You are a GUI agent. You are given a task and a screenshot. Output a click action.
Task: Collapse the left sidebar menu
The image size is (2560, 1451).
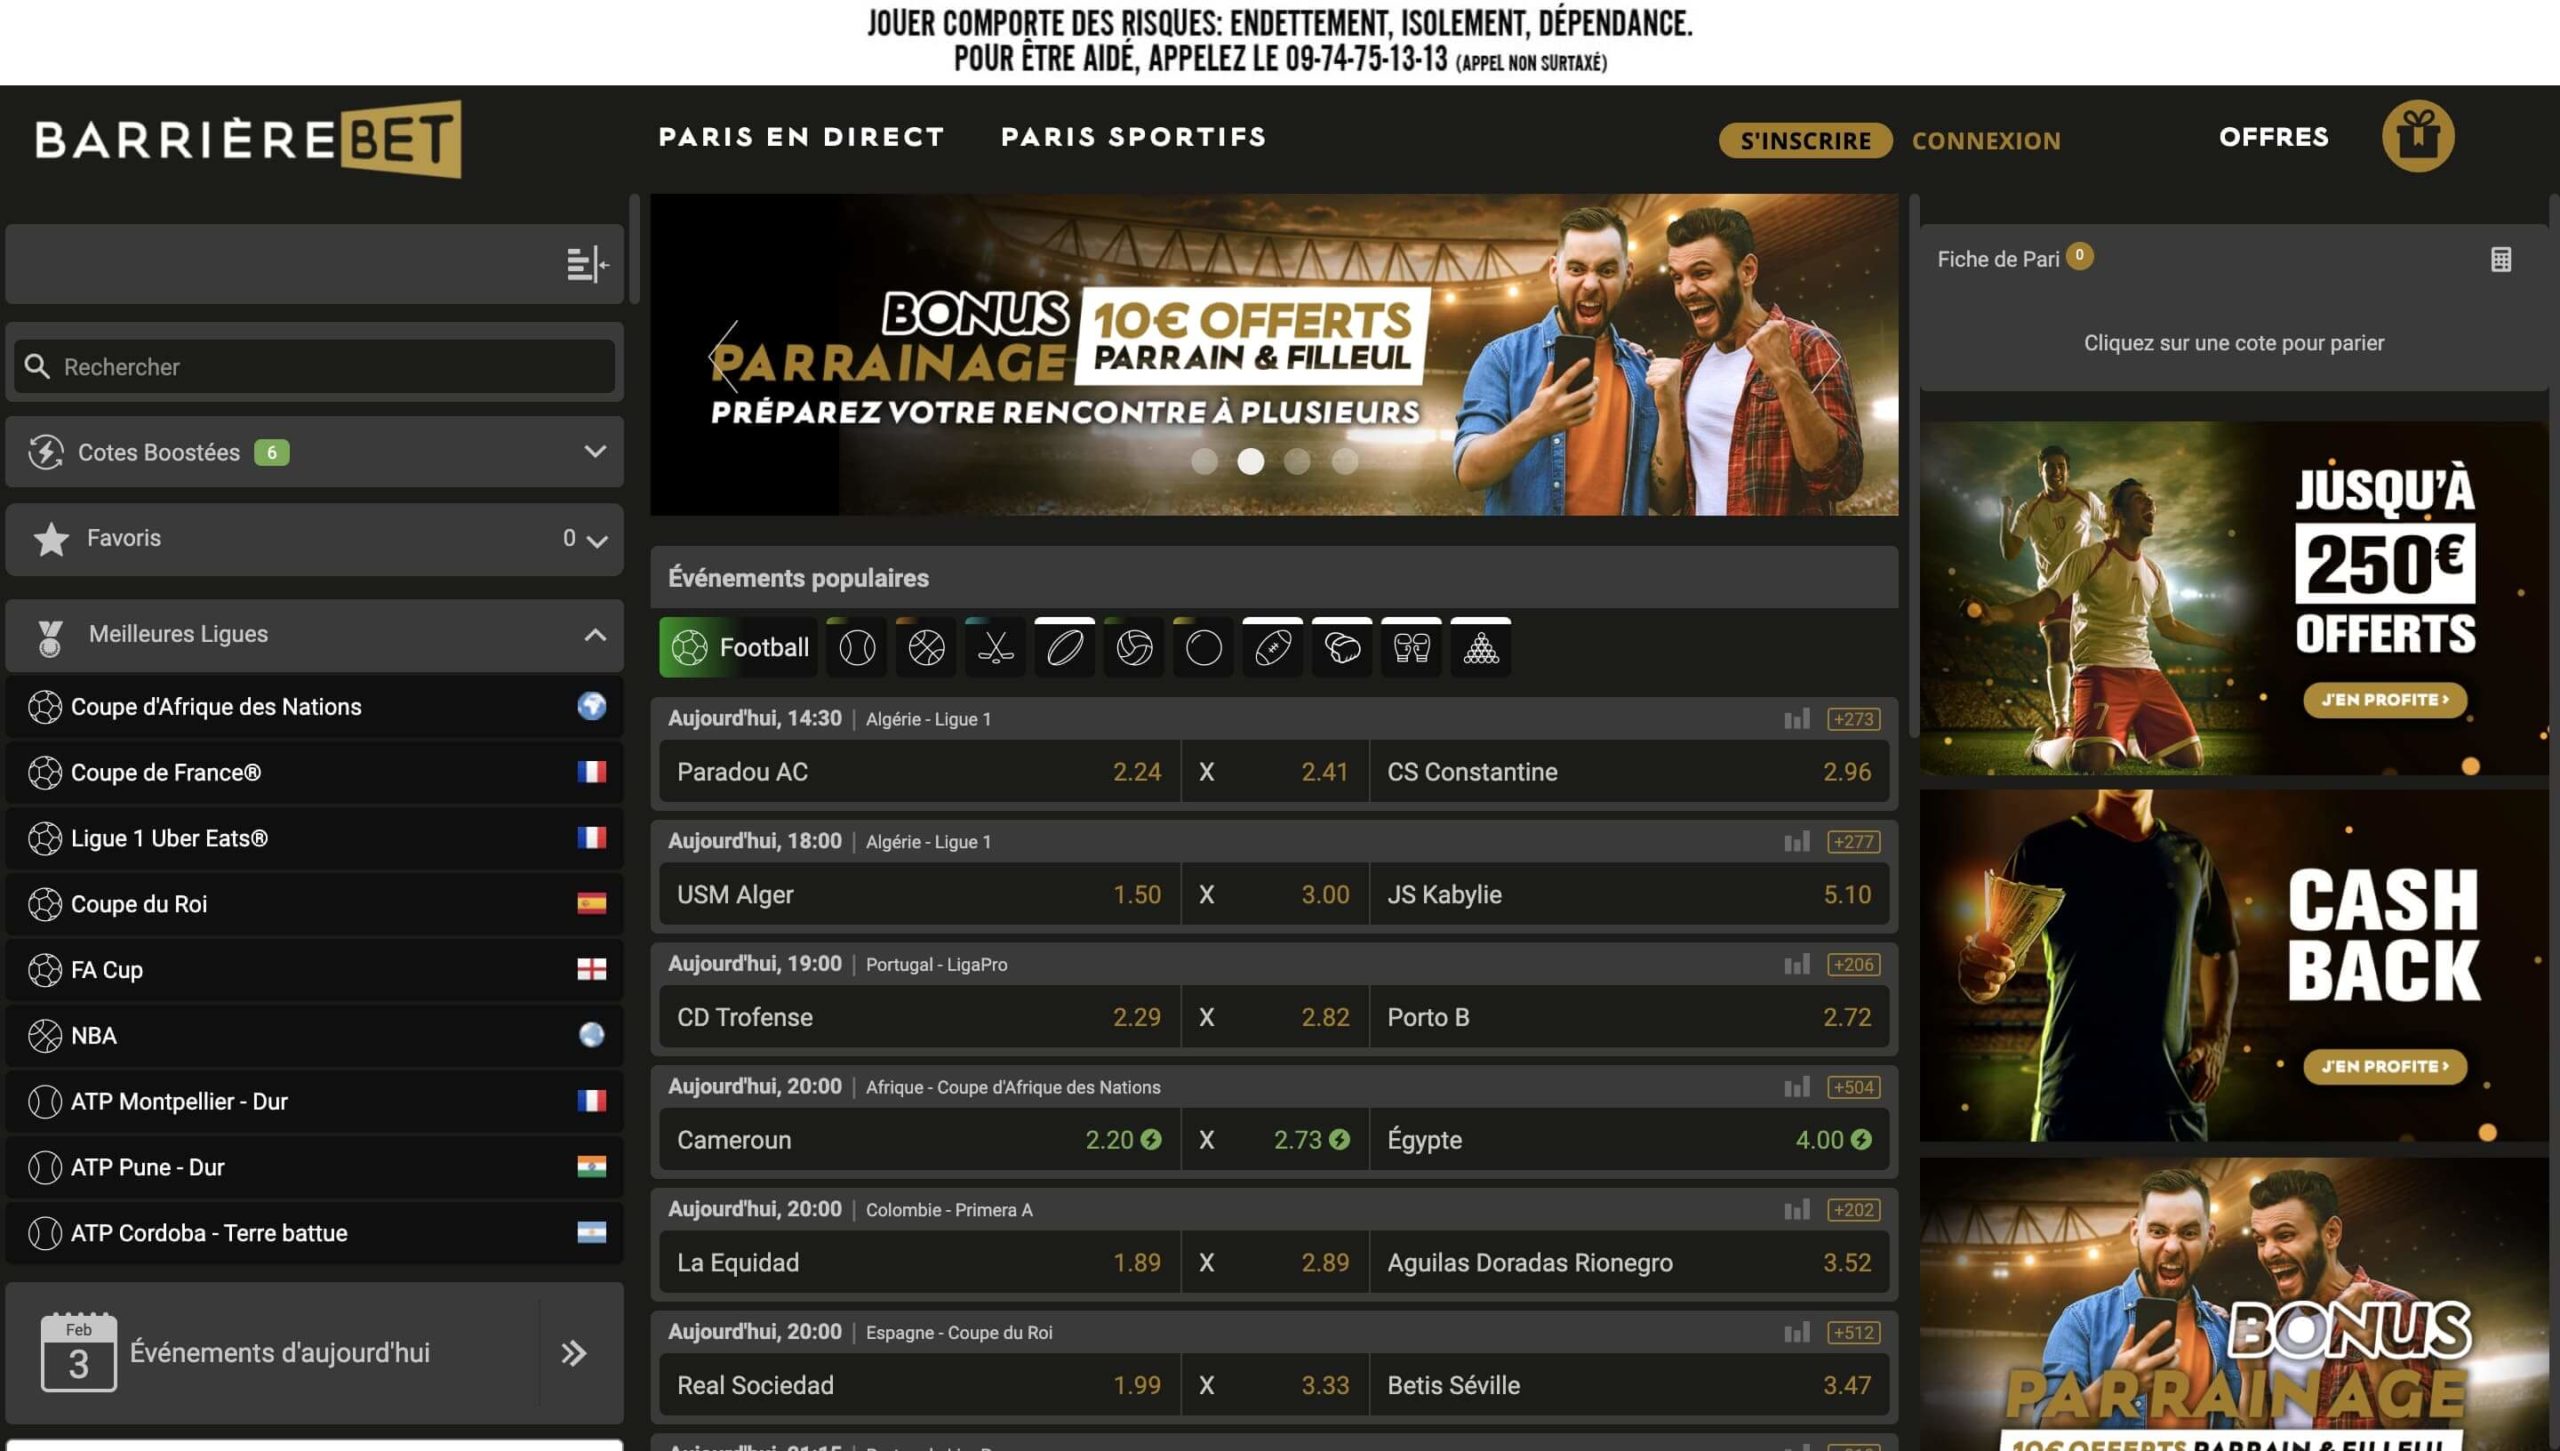coord(587,264)
